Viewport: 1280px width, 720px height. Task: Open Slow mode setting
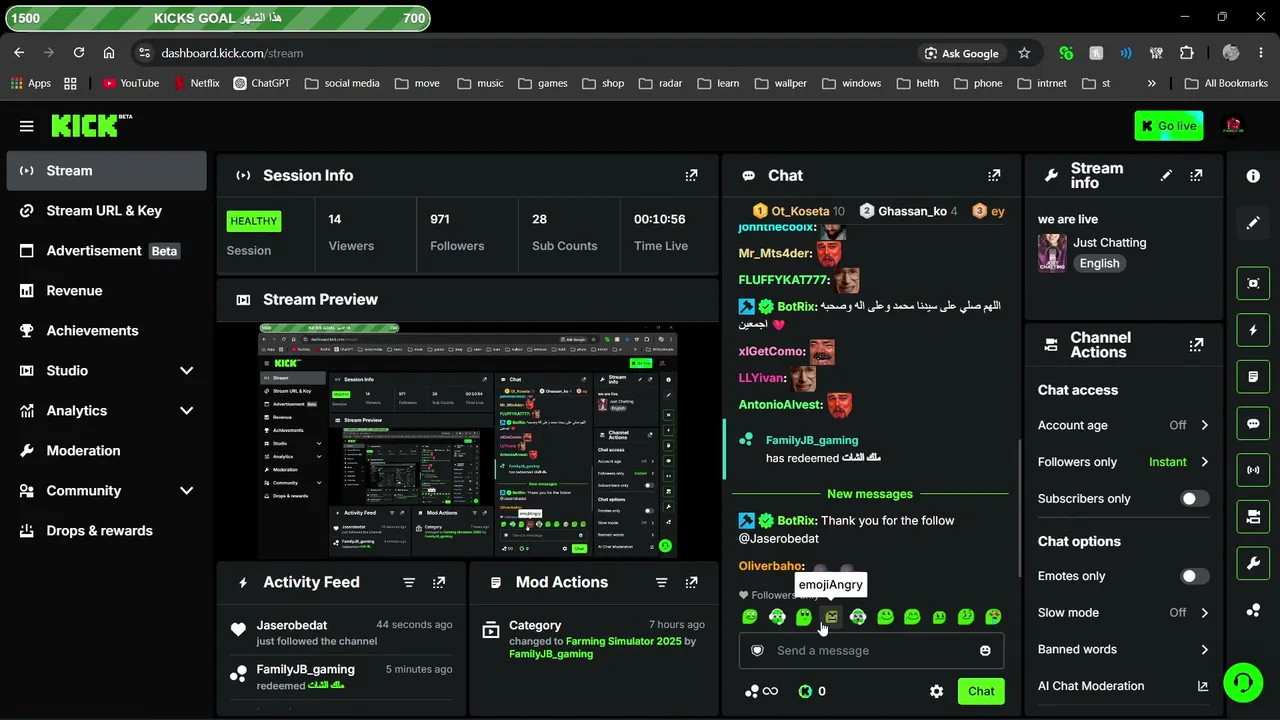[x=1123, y=613]
